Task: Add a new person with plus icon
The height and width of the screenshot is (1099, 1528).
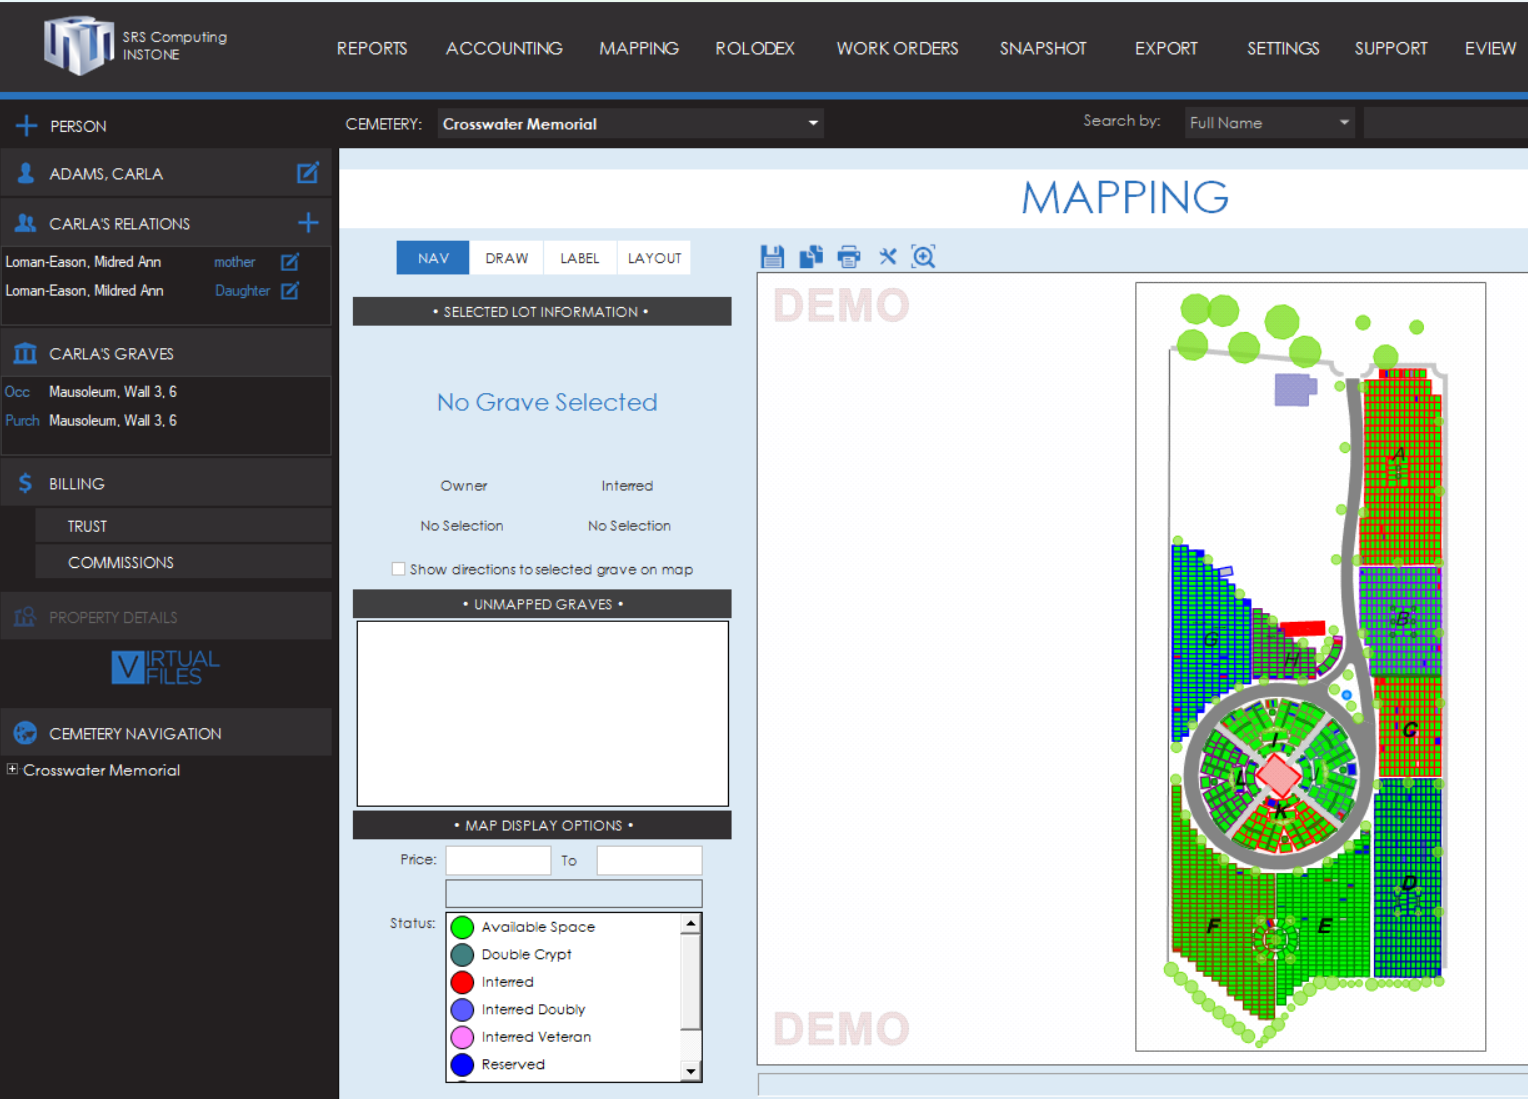Action: coord(27,126)
